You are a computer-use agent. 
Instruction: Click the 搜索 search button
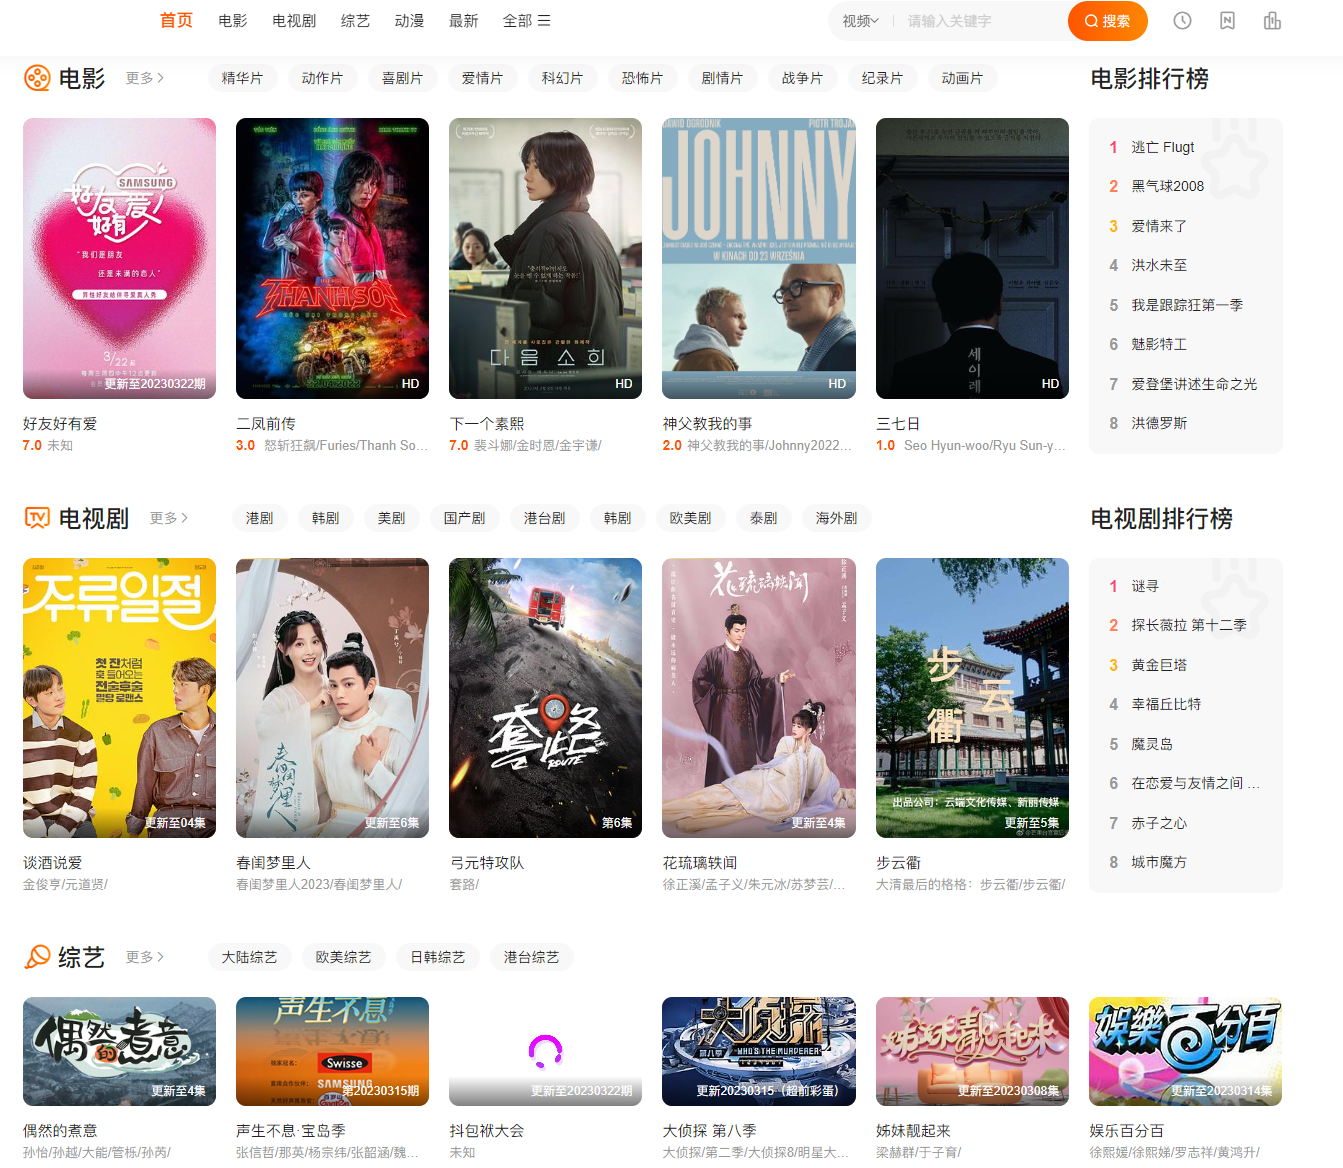(1108, 21)
